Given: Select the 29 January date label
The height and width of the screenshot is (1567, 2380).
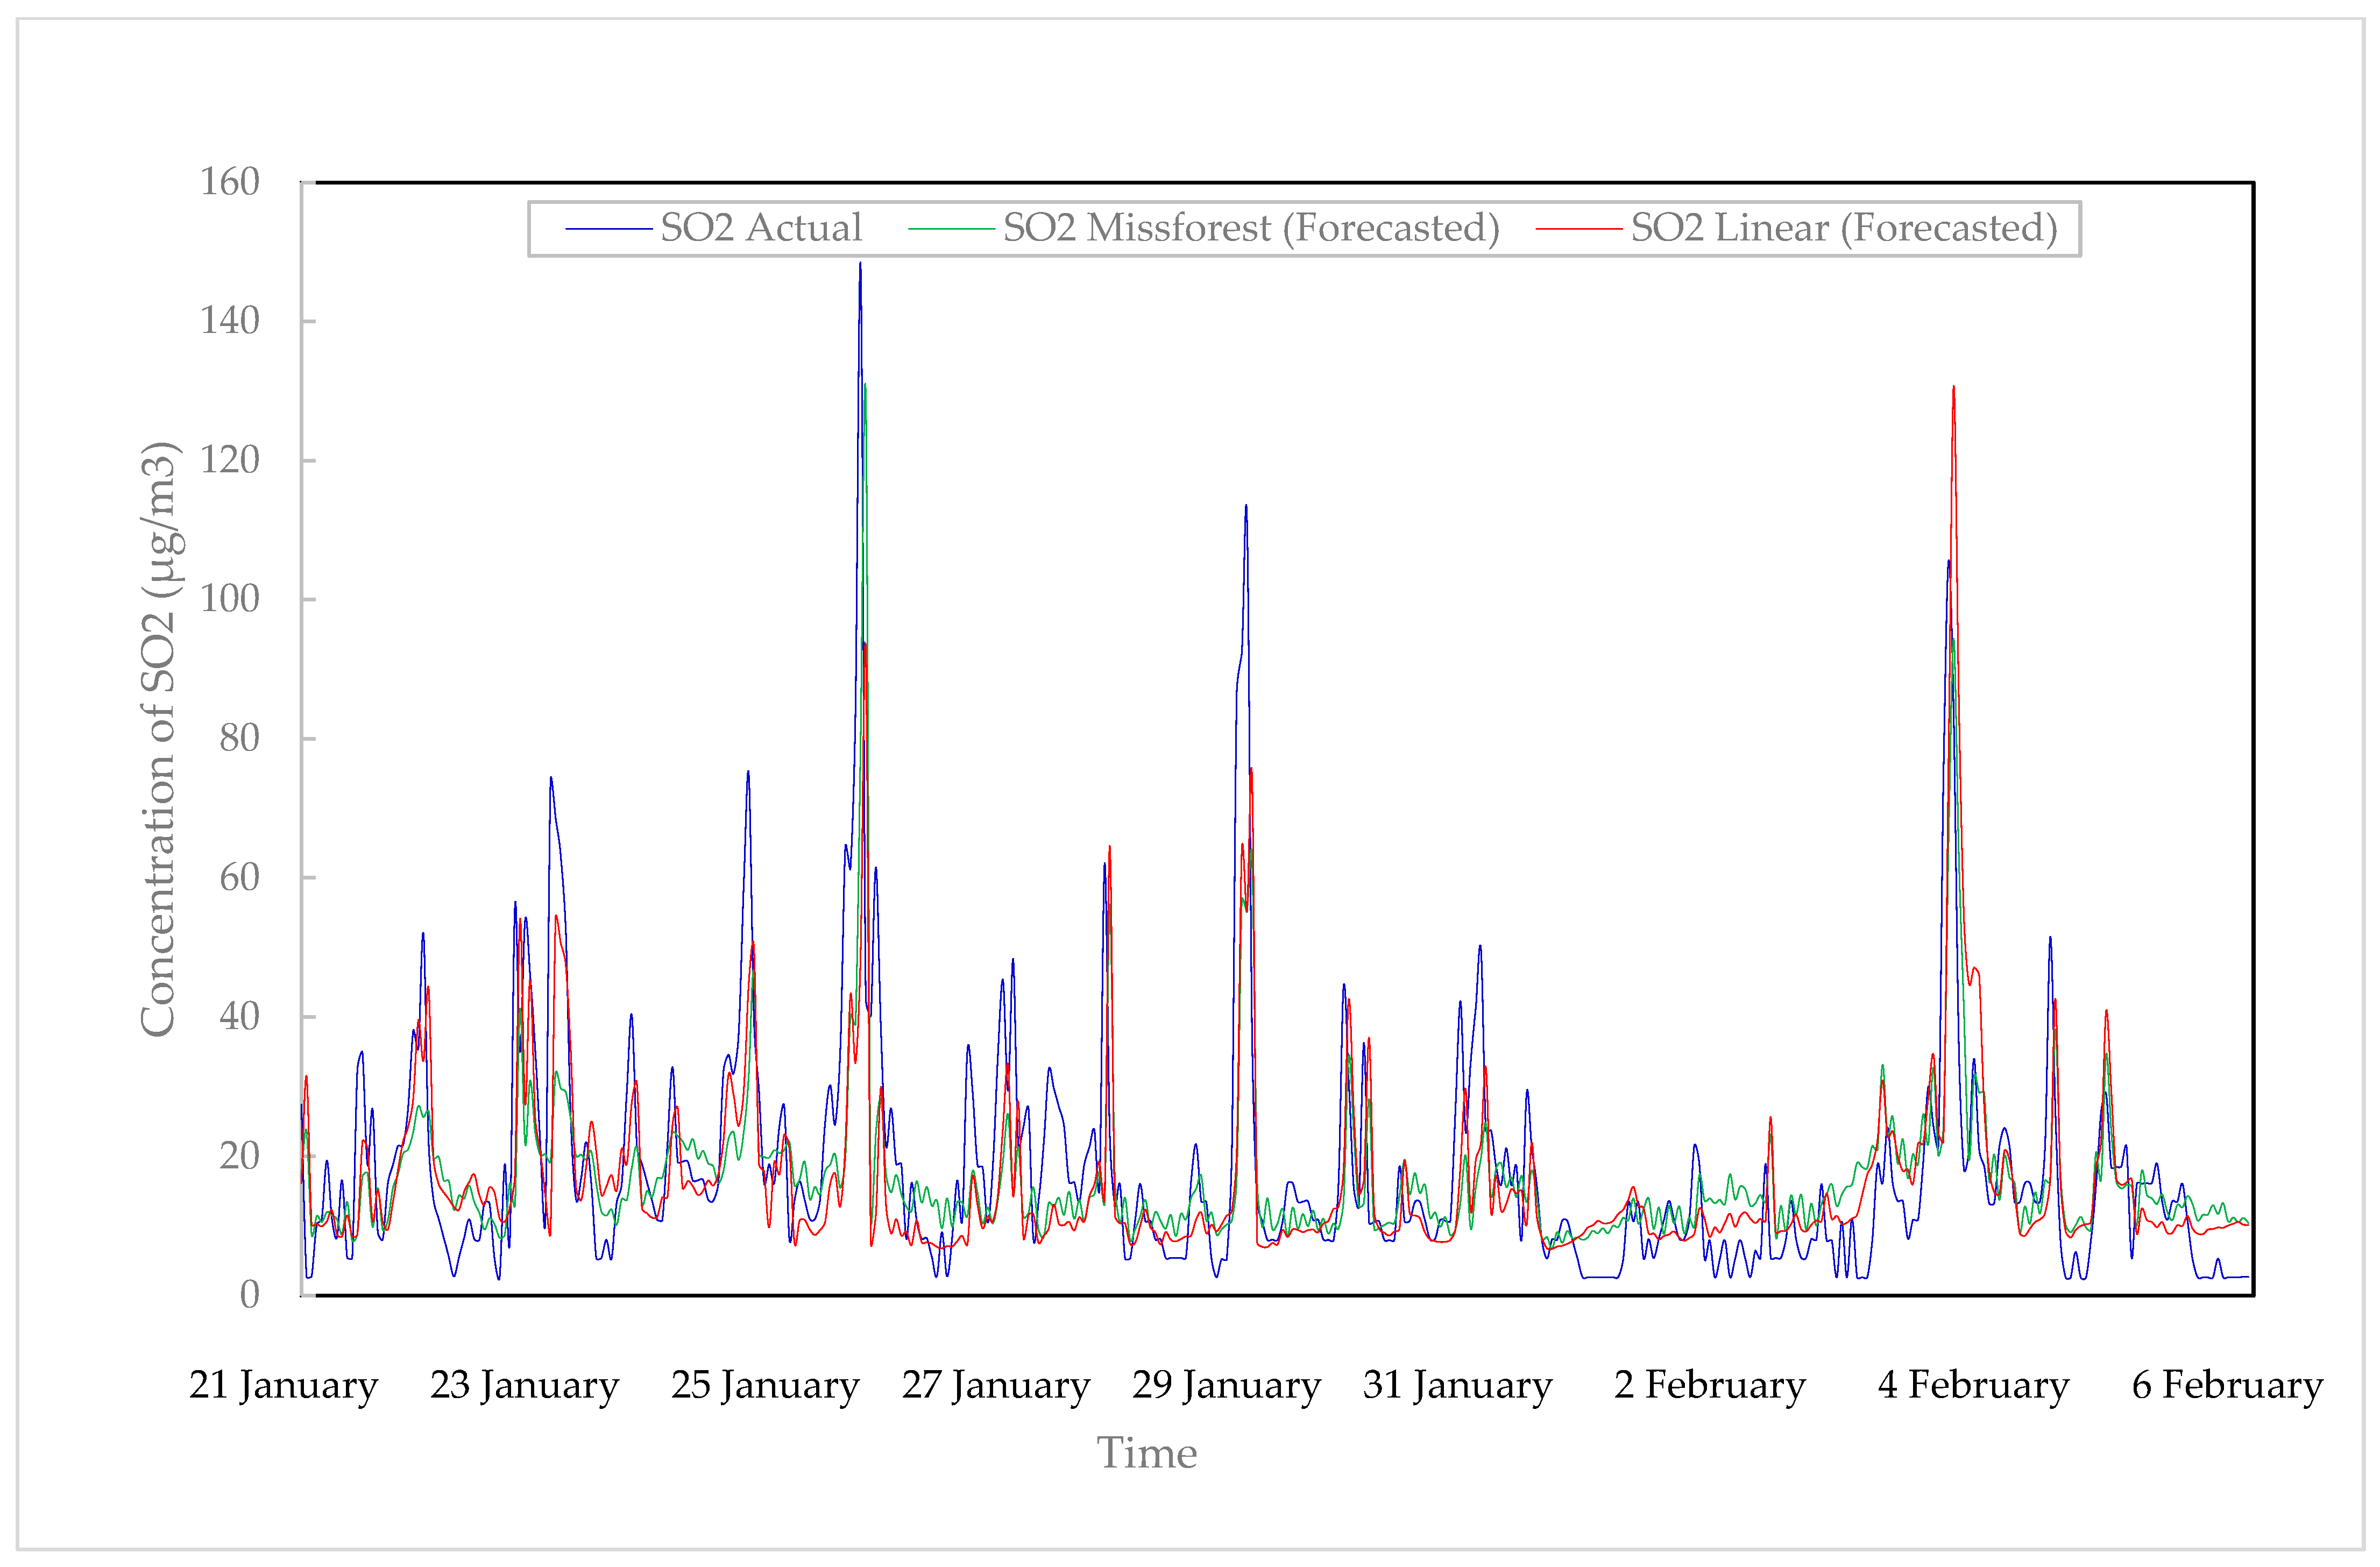Looking at the screenshot, I should [x=1226, y=1385].
